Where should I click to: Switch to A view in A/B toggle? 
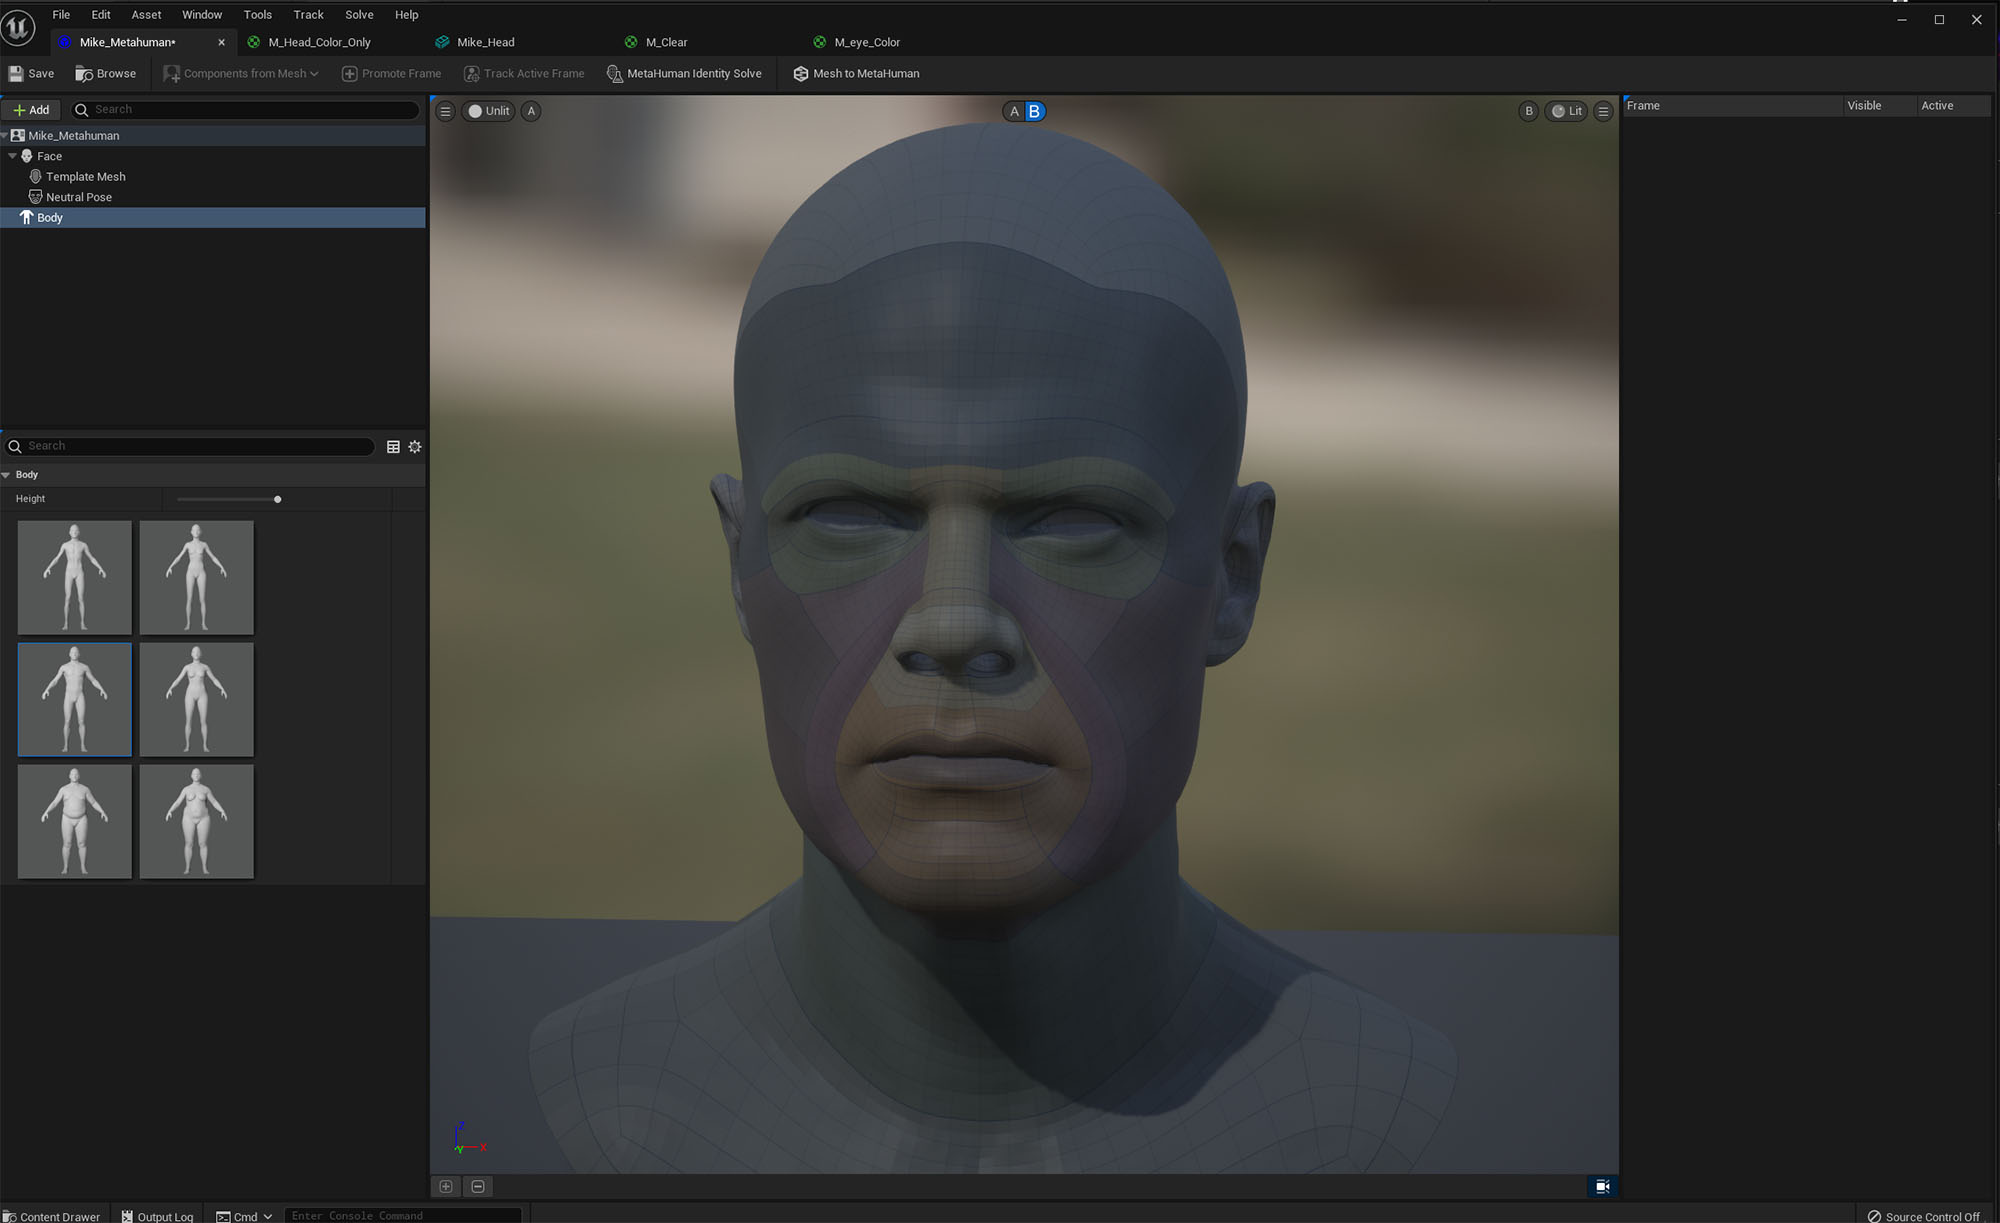click(x=1014, y=111)
